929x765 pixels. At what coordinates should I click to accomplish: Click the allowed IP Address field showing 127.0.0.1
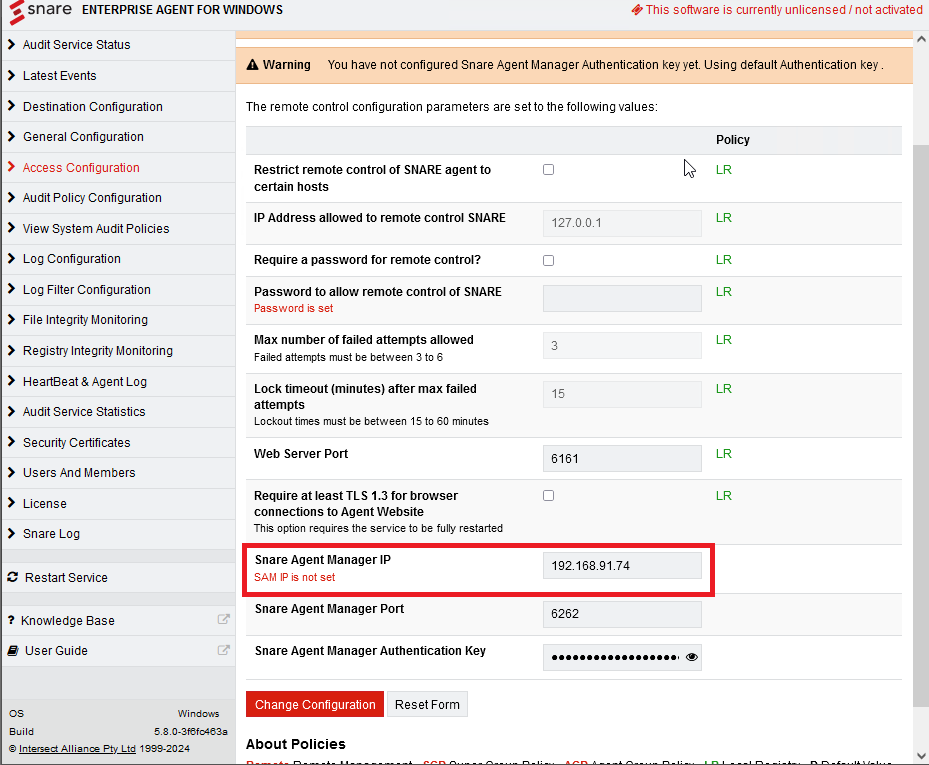point(622,223)
